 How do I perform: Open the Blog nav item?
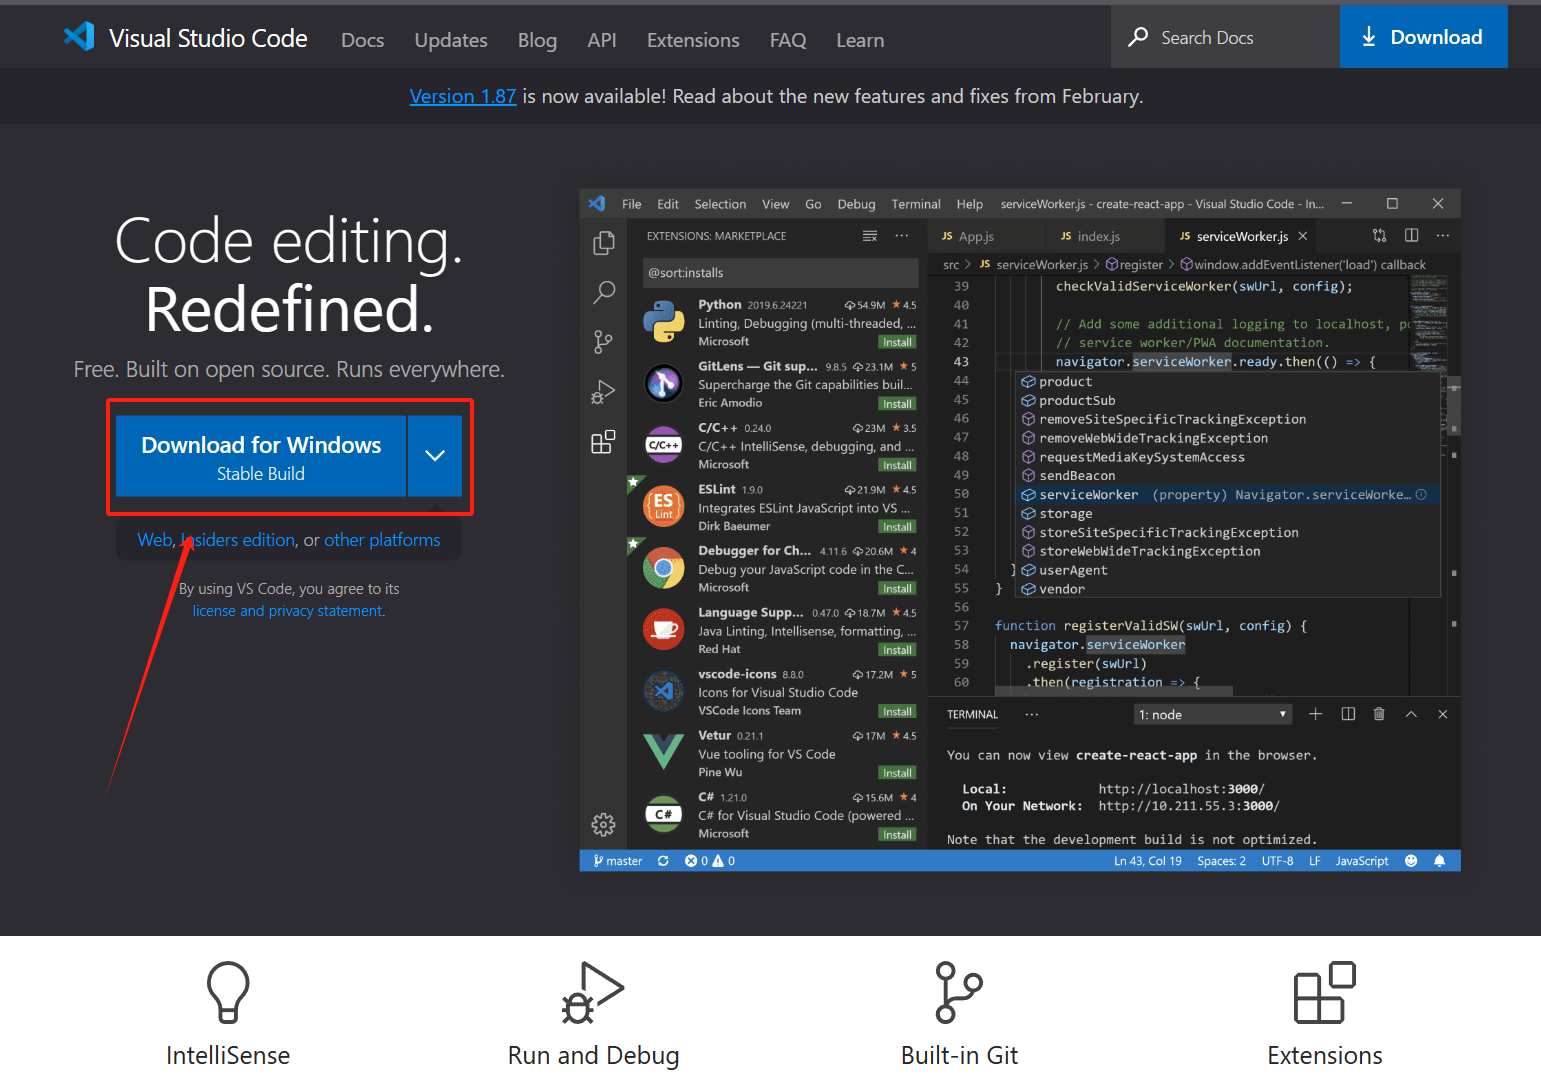[x=537, y=40]
